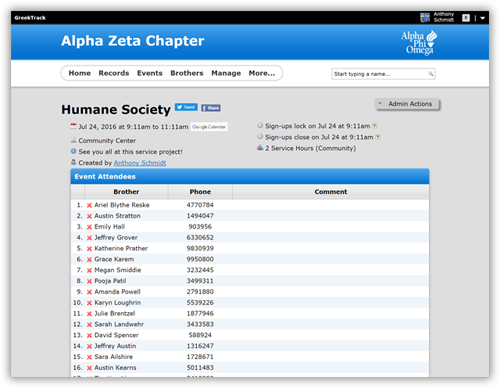500x388 pixels.
Task: Click the GreekTrack brand link
Action: coord(30,18)
